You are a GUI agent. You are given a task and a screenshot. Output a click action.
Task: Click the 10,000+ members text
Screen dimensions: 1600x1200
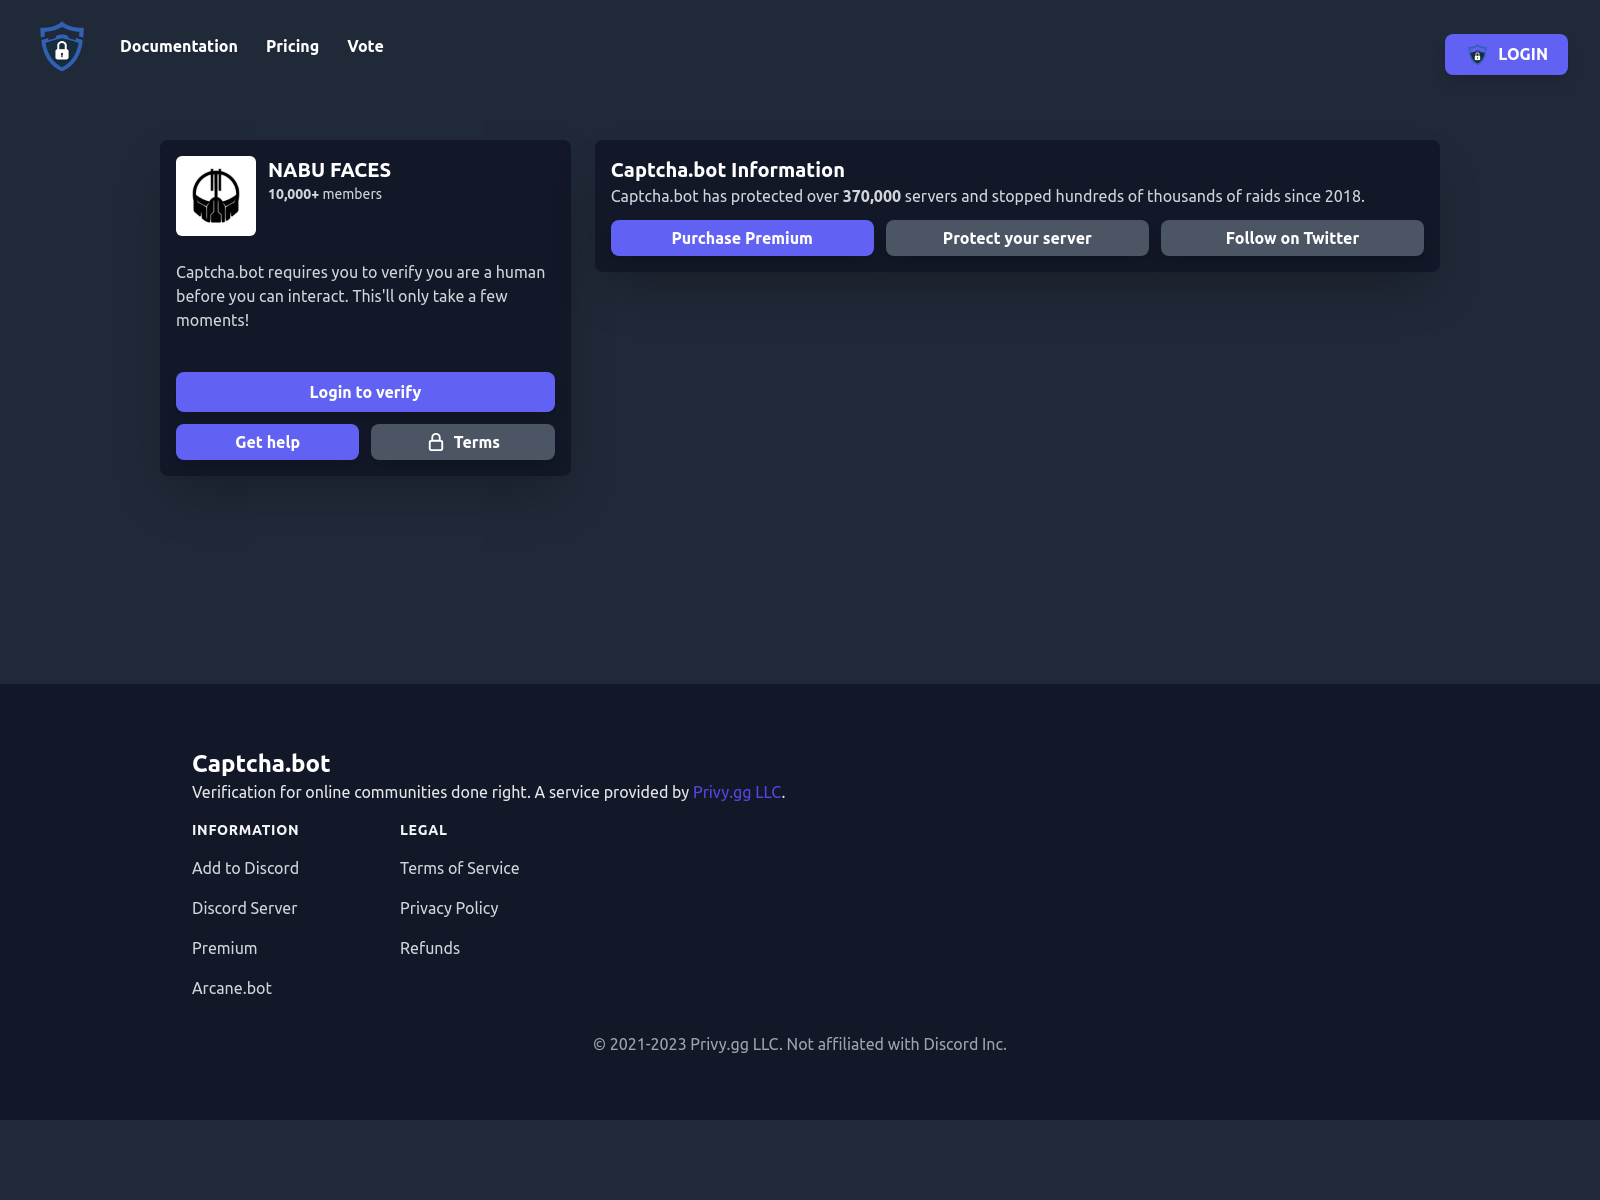tap(325, 194)
